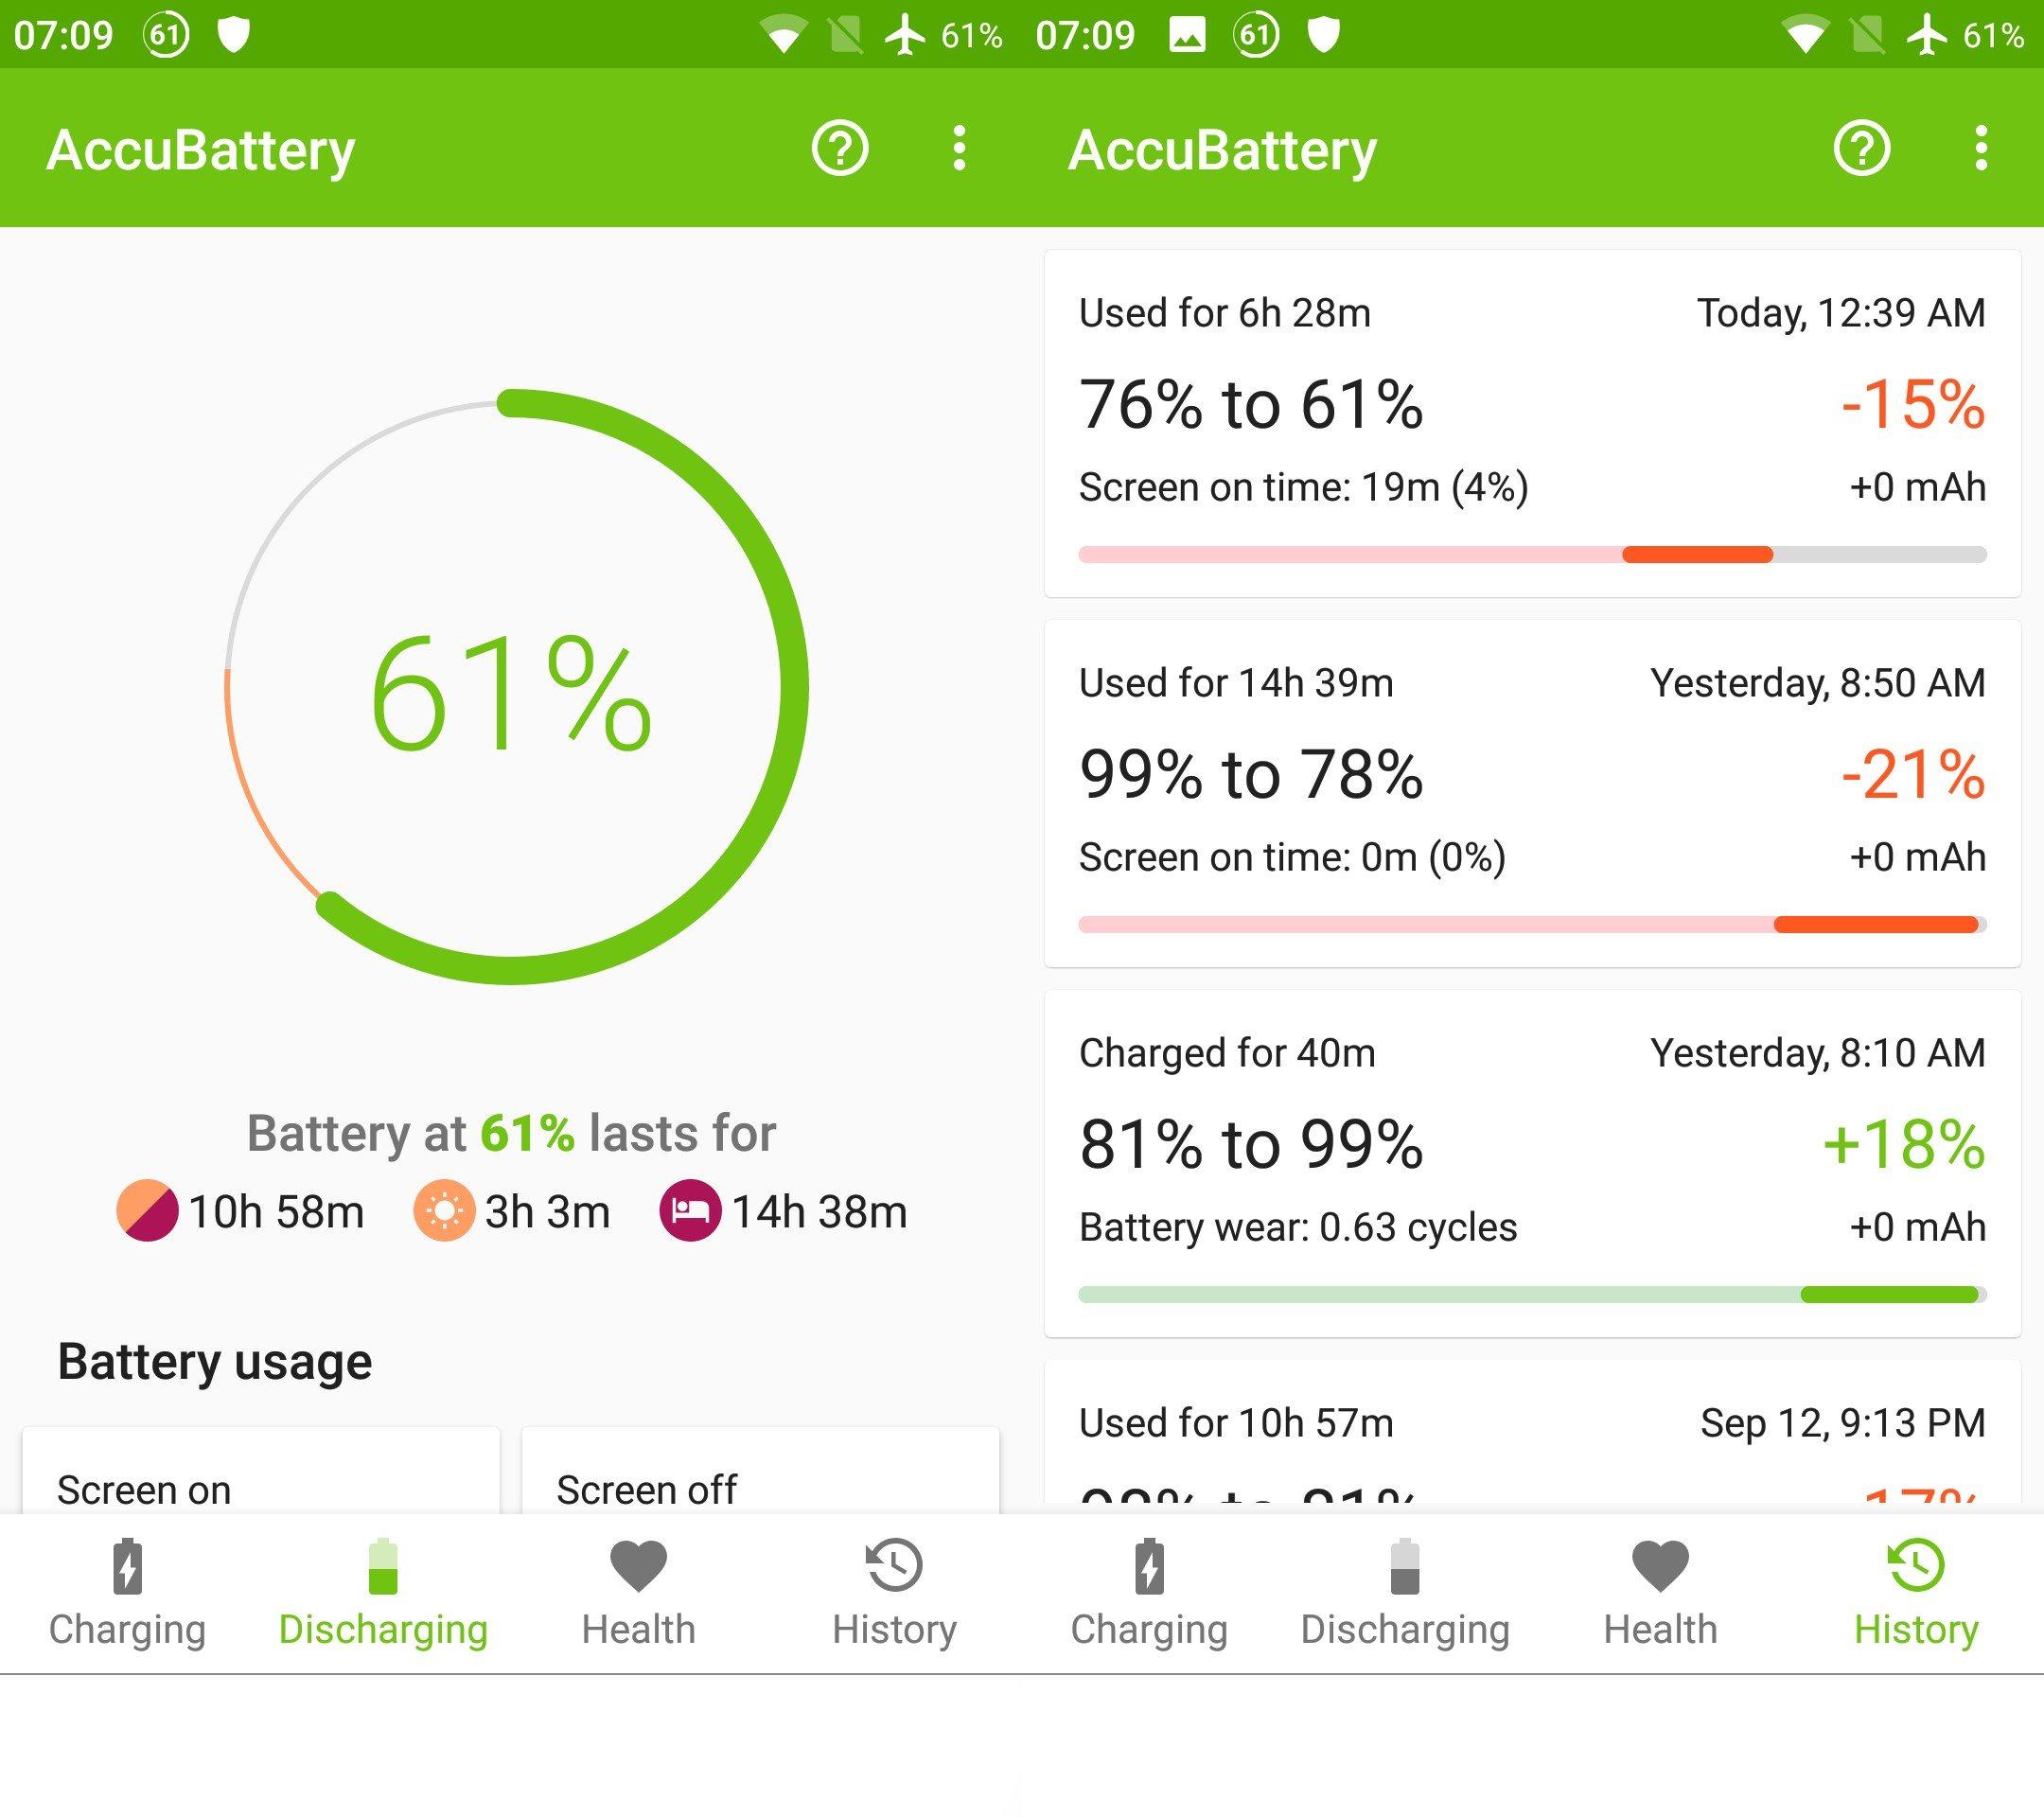Screen dimensions: 2044x1817
Task: Tap sleep bed icon beside 14h 38m
Action: (690, 1211)
